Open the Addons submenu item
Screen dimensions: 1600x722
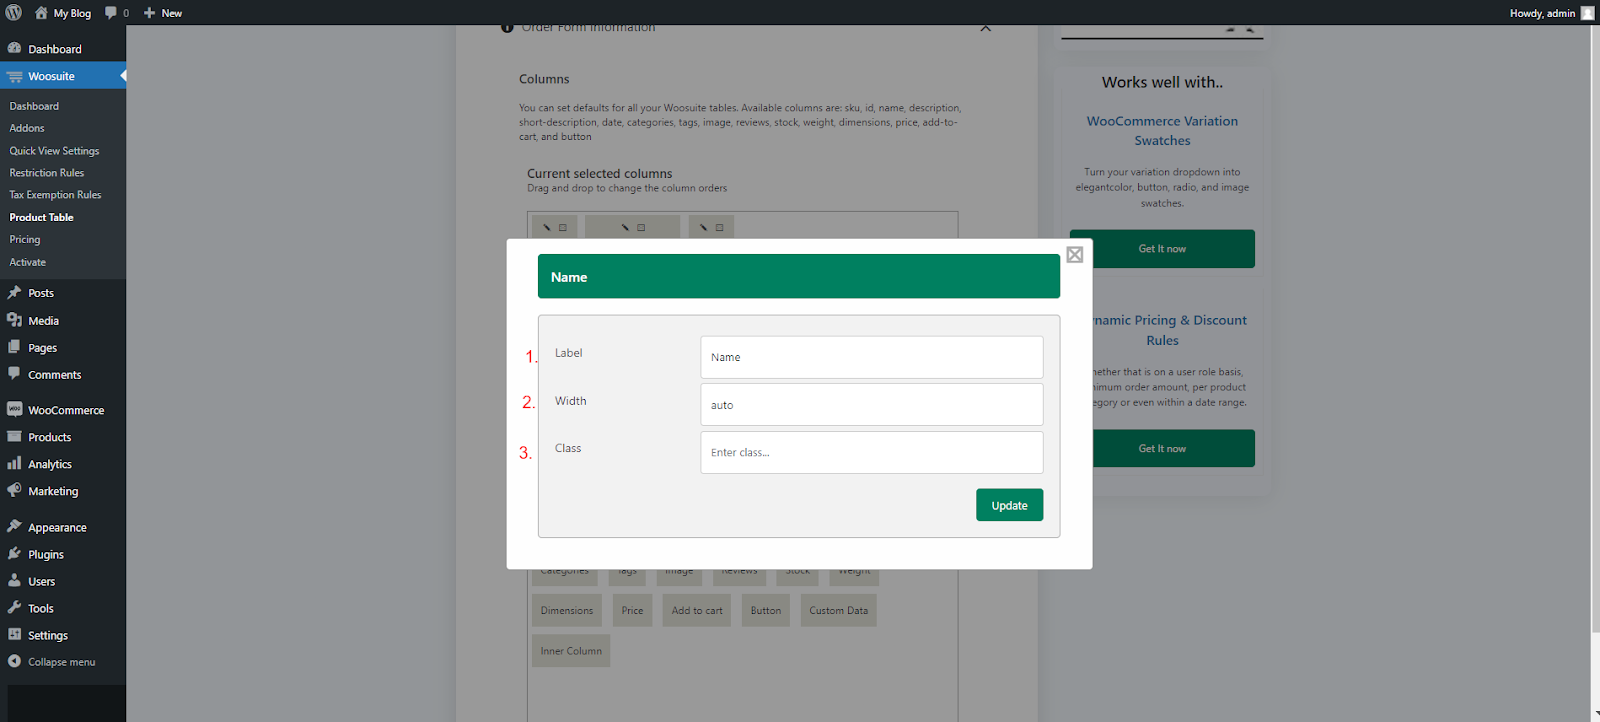[27, 128]
